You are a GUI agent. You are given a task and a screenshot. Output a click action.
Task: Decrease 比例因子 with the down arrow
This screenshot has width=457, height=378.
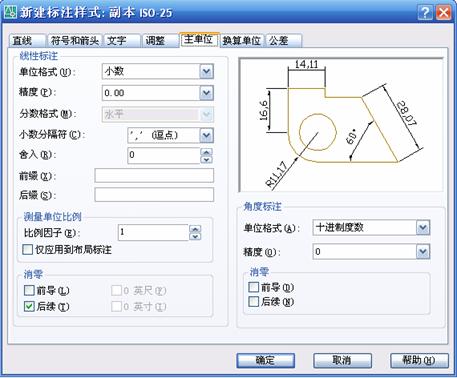pos(195,236)
